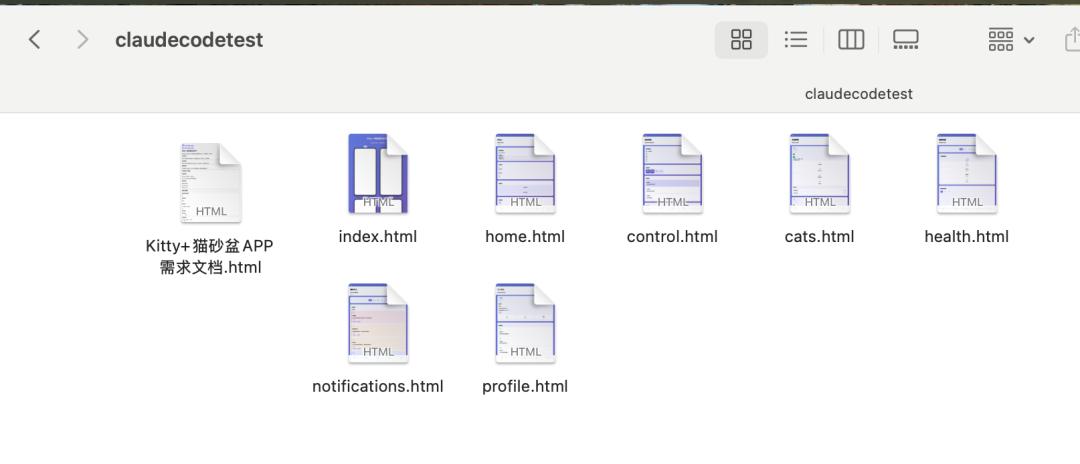The image size is (1080, 464).
Task: Click the Share toolbar icon
Action: click(1072, 39)
